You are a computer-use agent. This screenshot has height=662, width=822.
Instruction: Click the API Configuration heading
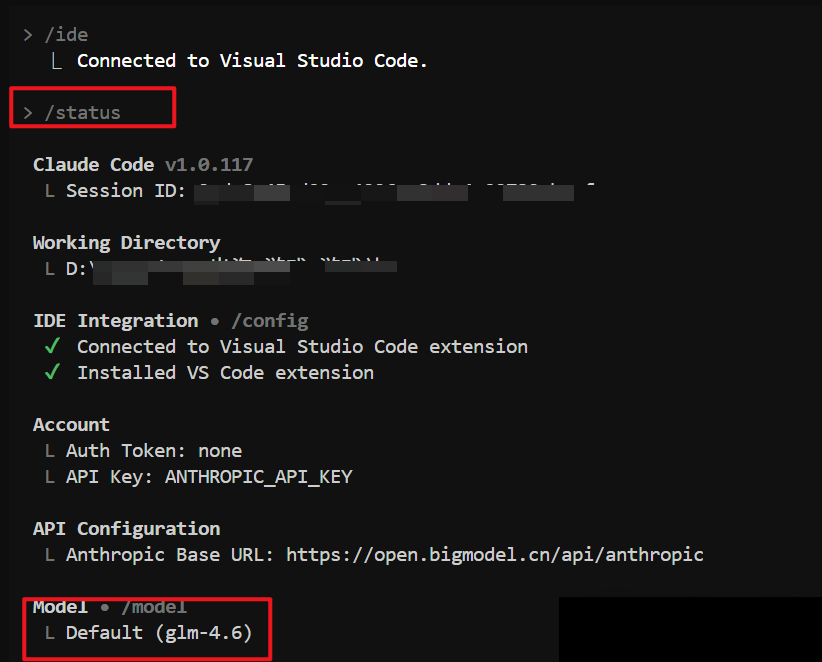pyautogui.click(x=126, y=529)
